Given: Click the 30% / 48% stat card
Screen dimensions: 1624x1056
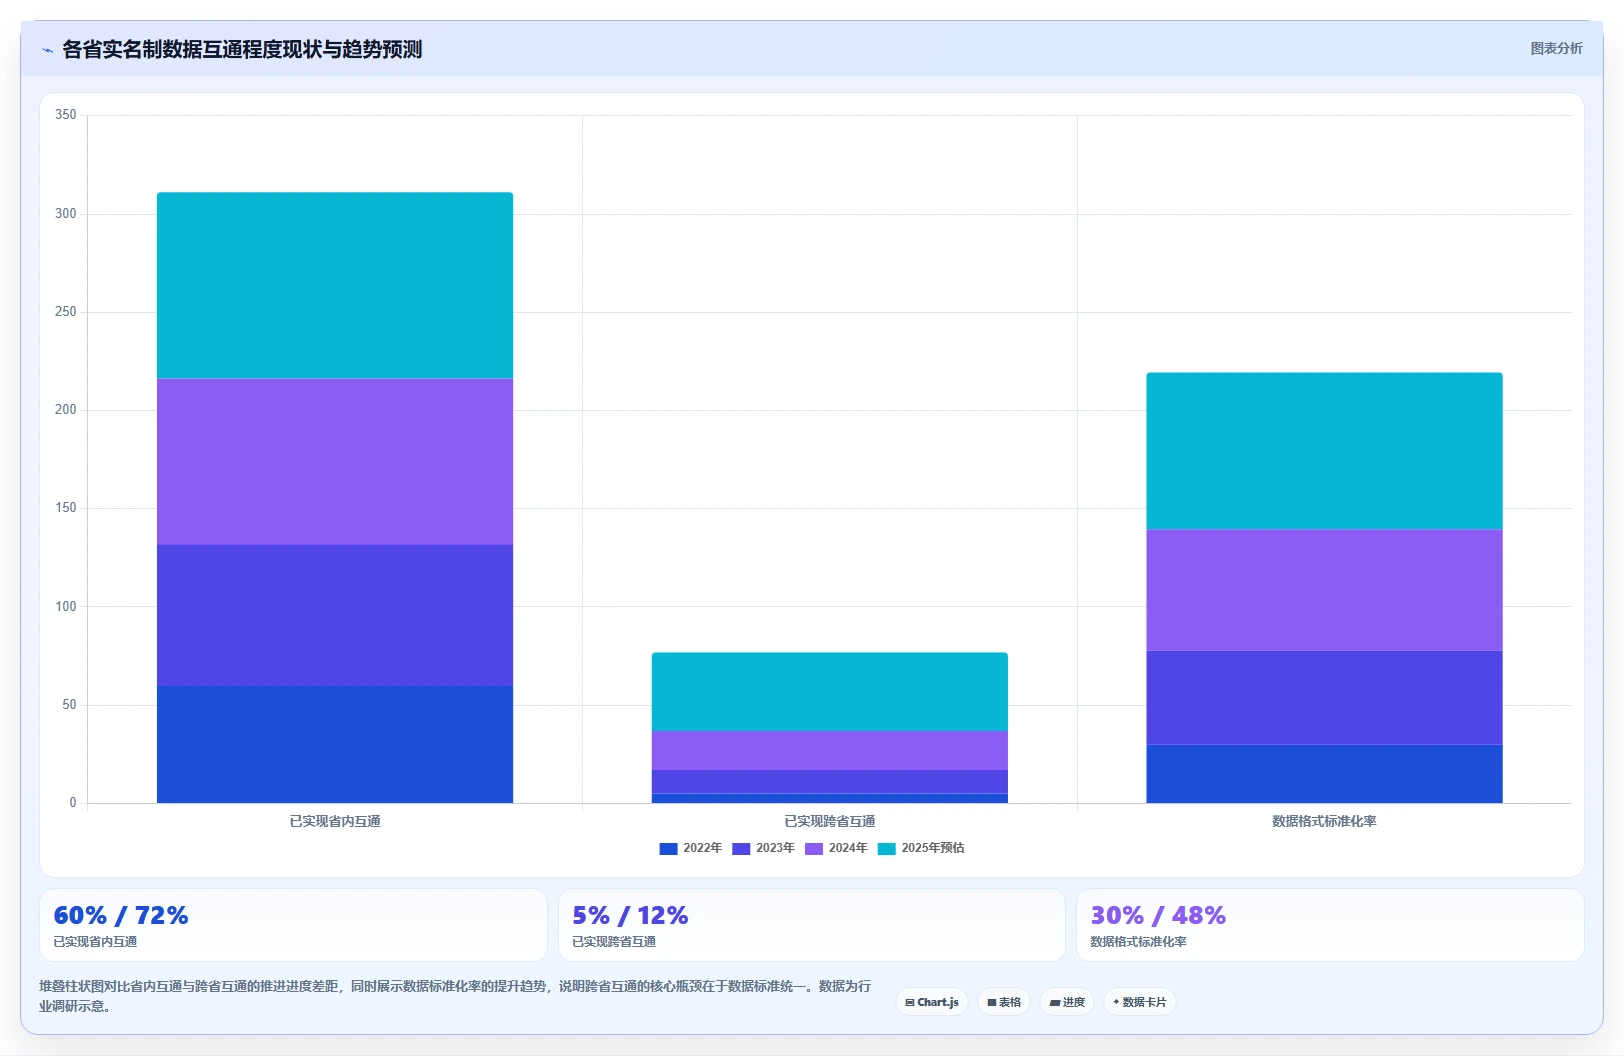Looking at the screenshot, I should [1330, 925].
